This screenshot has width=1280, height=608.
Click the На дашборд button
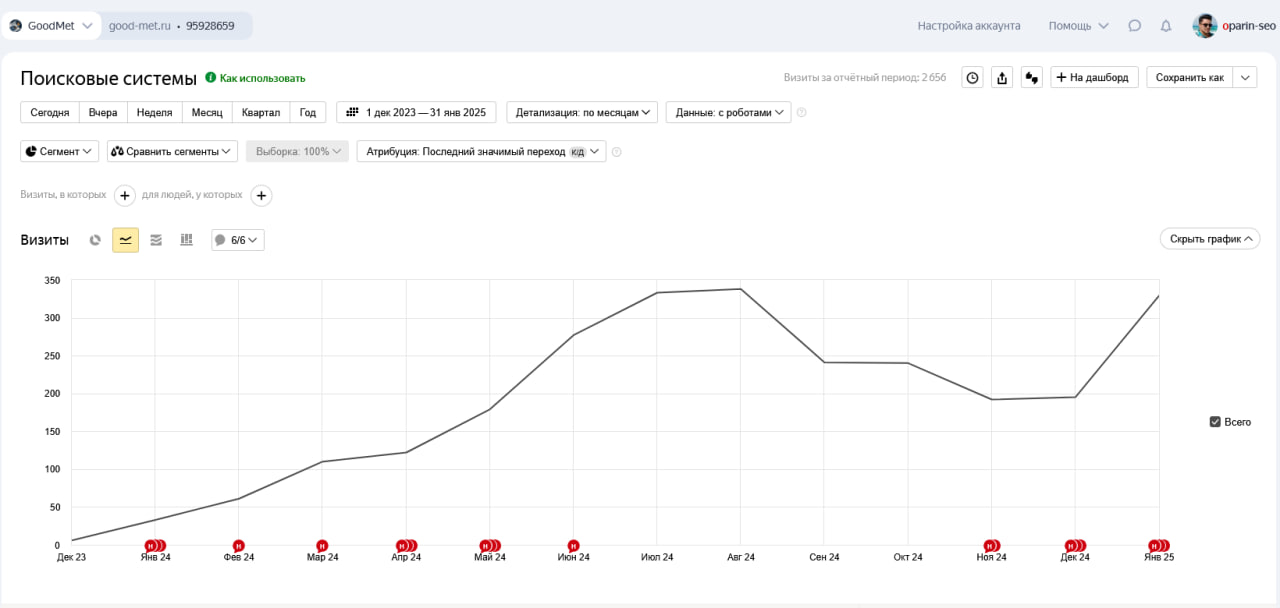(1093, 76)
